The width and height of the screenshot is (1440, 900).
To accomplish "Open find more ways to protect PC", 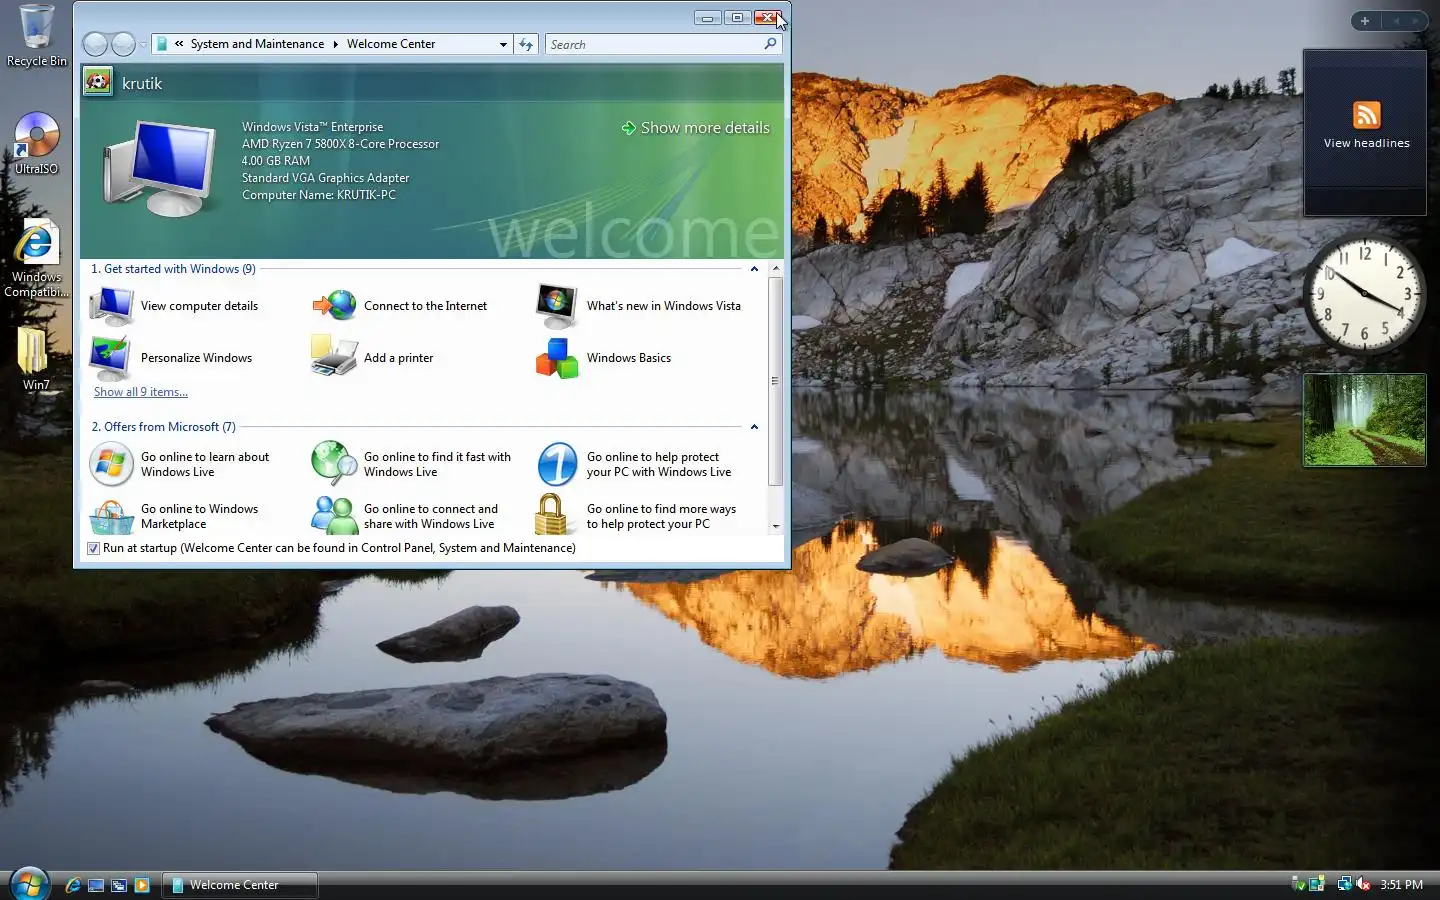I will coord(636,516).
